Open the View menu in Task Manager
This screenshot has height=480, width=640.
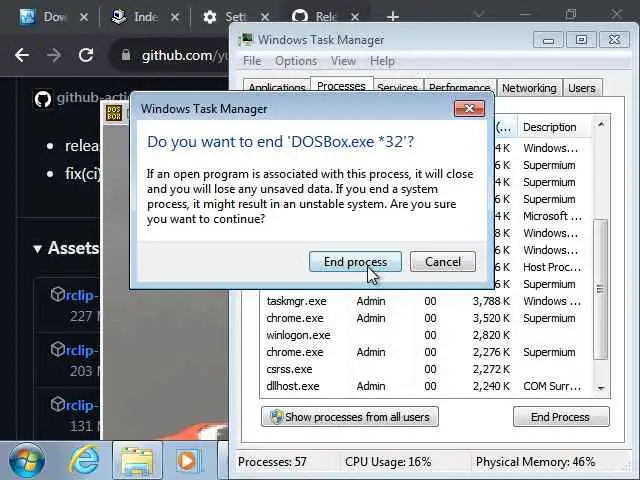[343, 61]
